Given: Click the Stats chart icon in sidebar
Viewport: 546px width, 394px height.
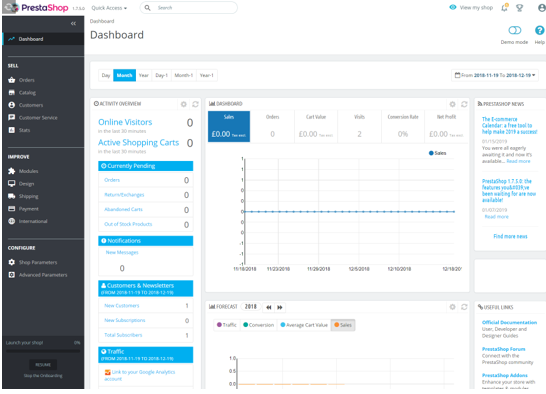Looking at the screenshot, I should tap(11, 130).
